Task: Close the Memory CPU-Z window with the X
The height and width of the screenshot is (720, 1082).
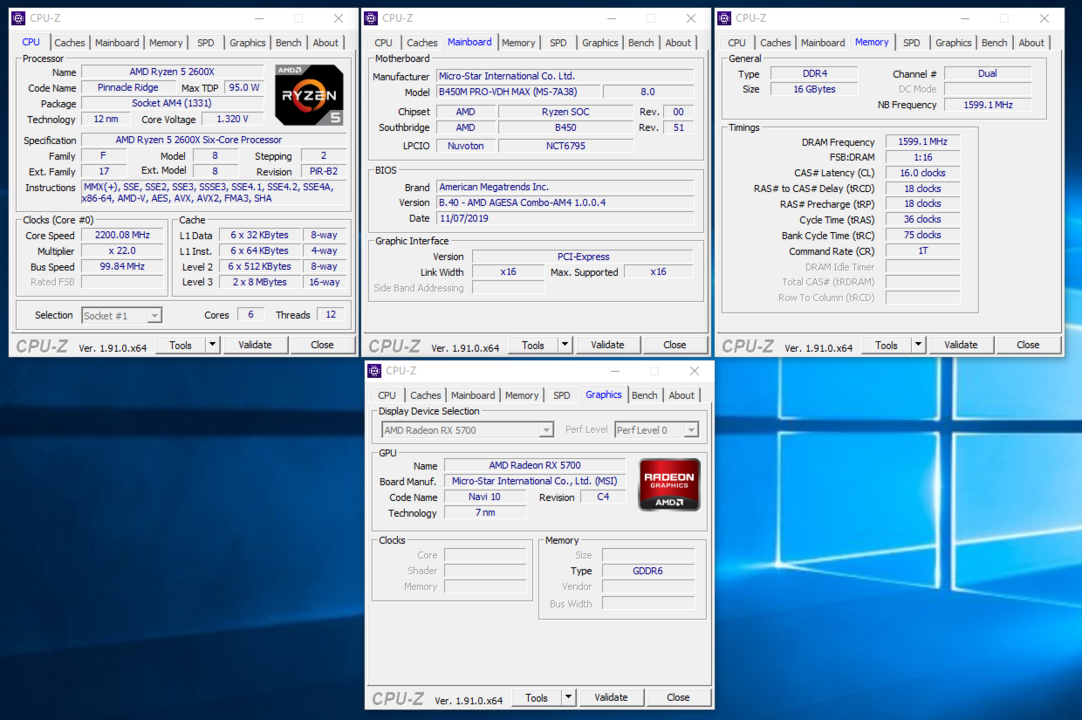Action: [x=1044, y=19]
